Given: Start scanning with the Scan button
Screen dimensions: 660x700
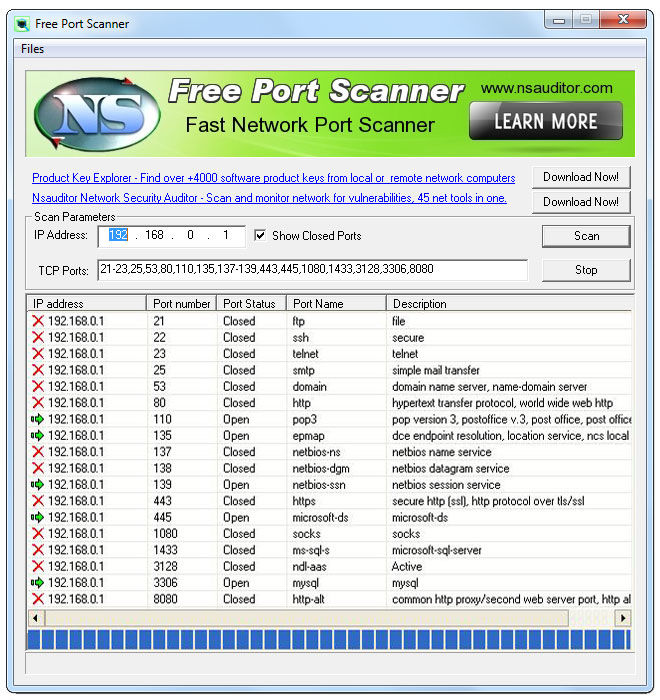Looking at the screenshot, I should (x=586, y=236).
